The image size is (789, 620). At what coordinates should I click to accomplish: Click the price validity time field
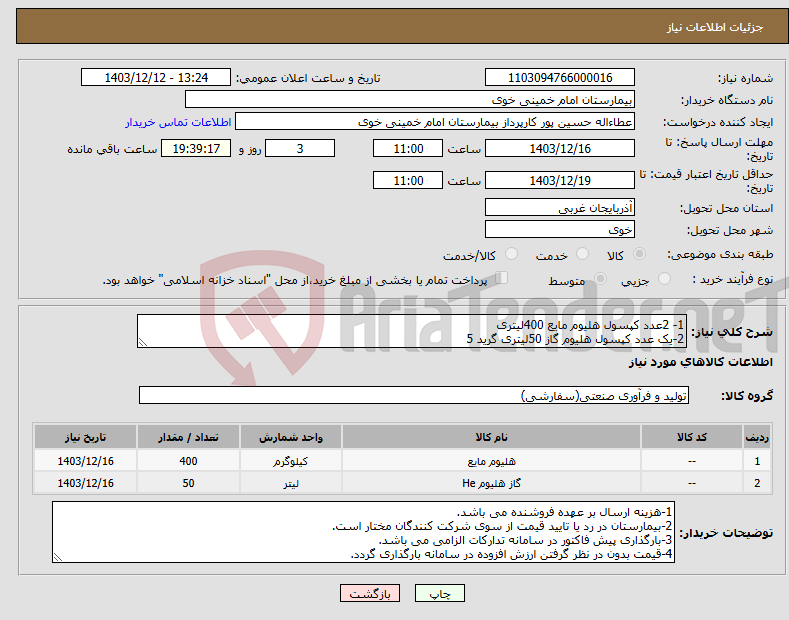[x=408, y=180]
